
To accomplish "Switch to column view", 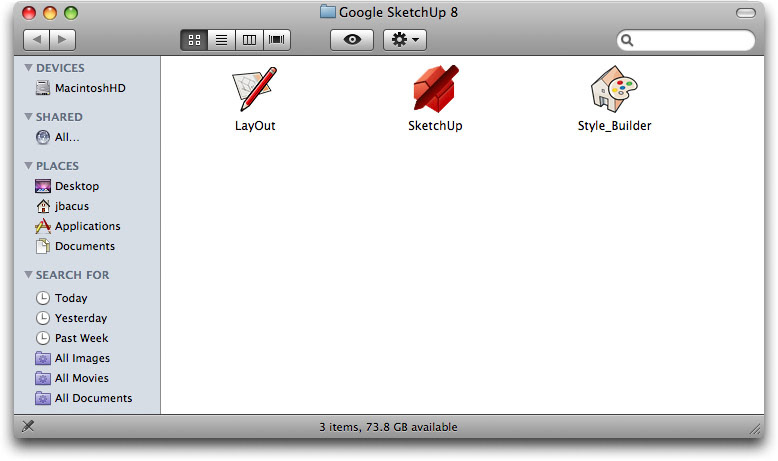I will (249, 40).
